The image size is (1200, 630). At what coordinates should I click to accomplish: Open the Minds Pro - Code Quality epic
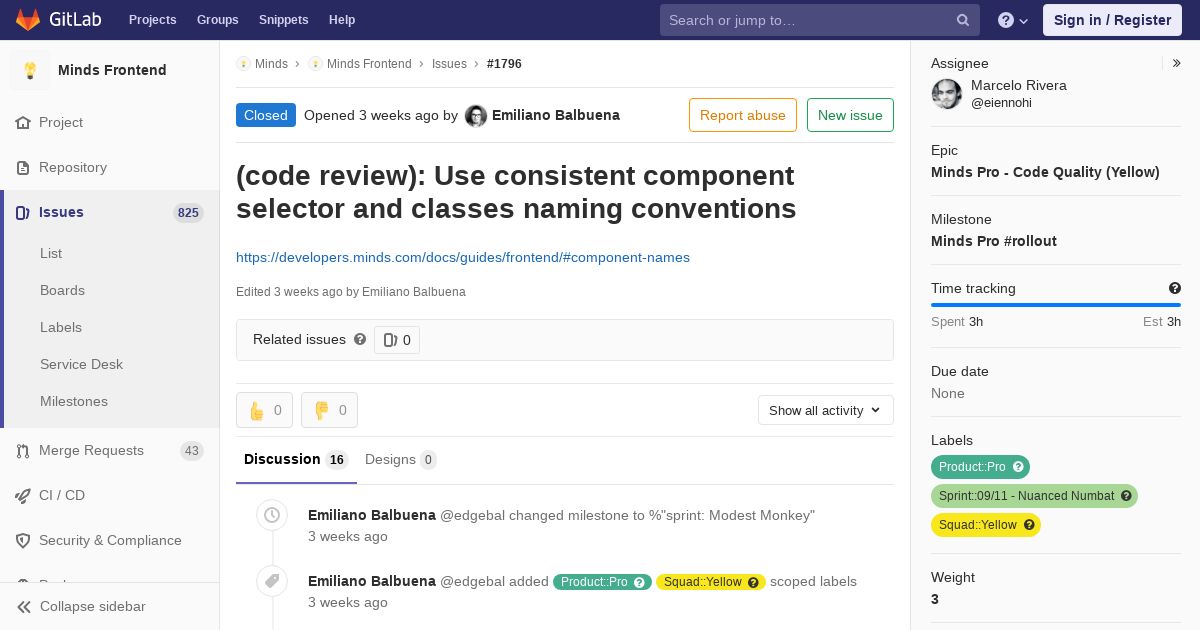[x=1045, y=172]
